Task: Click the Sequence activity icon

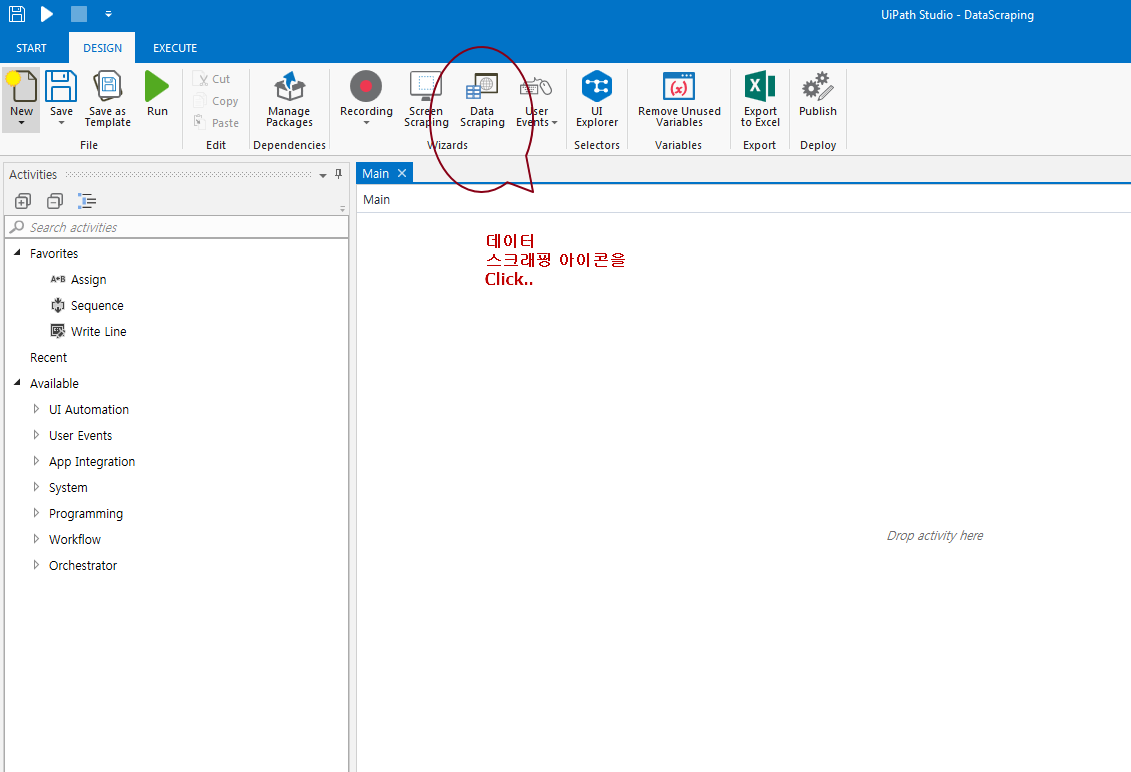Action: click(58, 305)
